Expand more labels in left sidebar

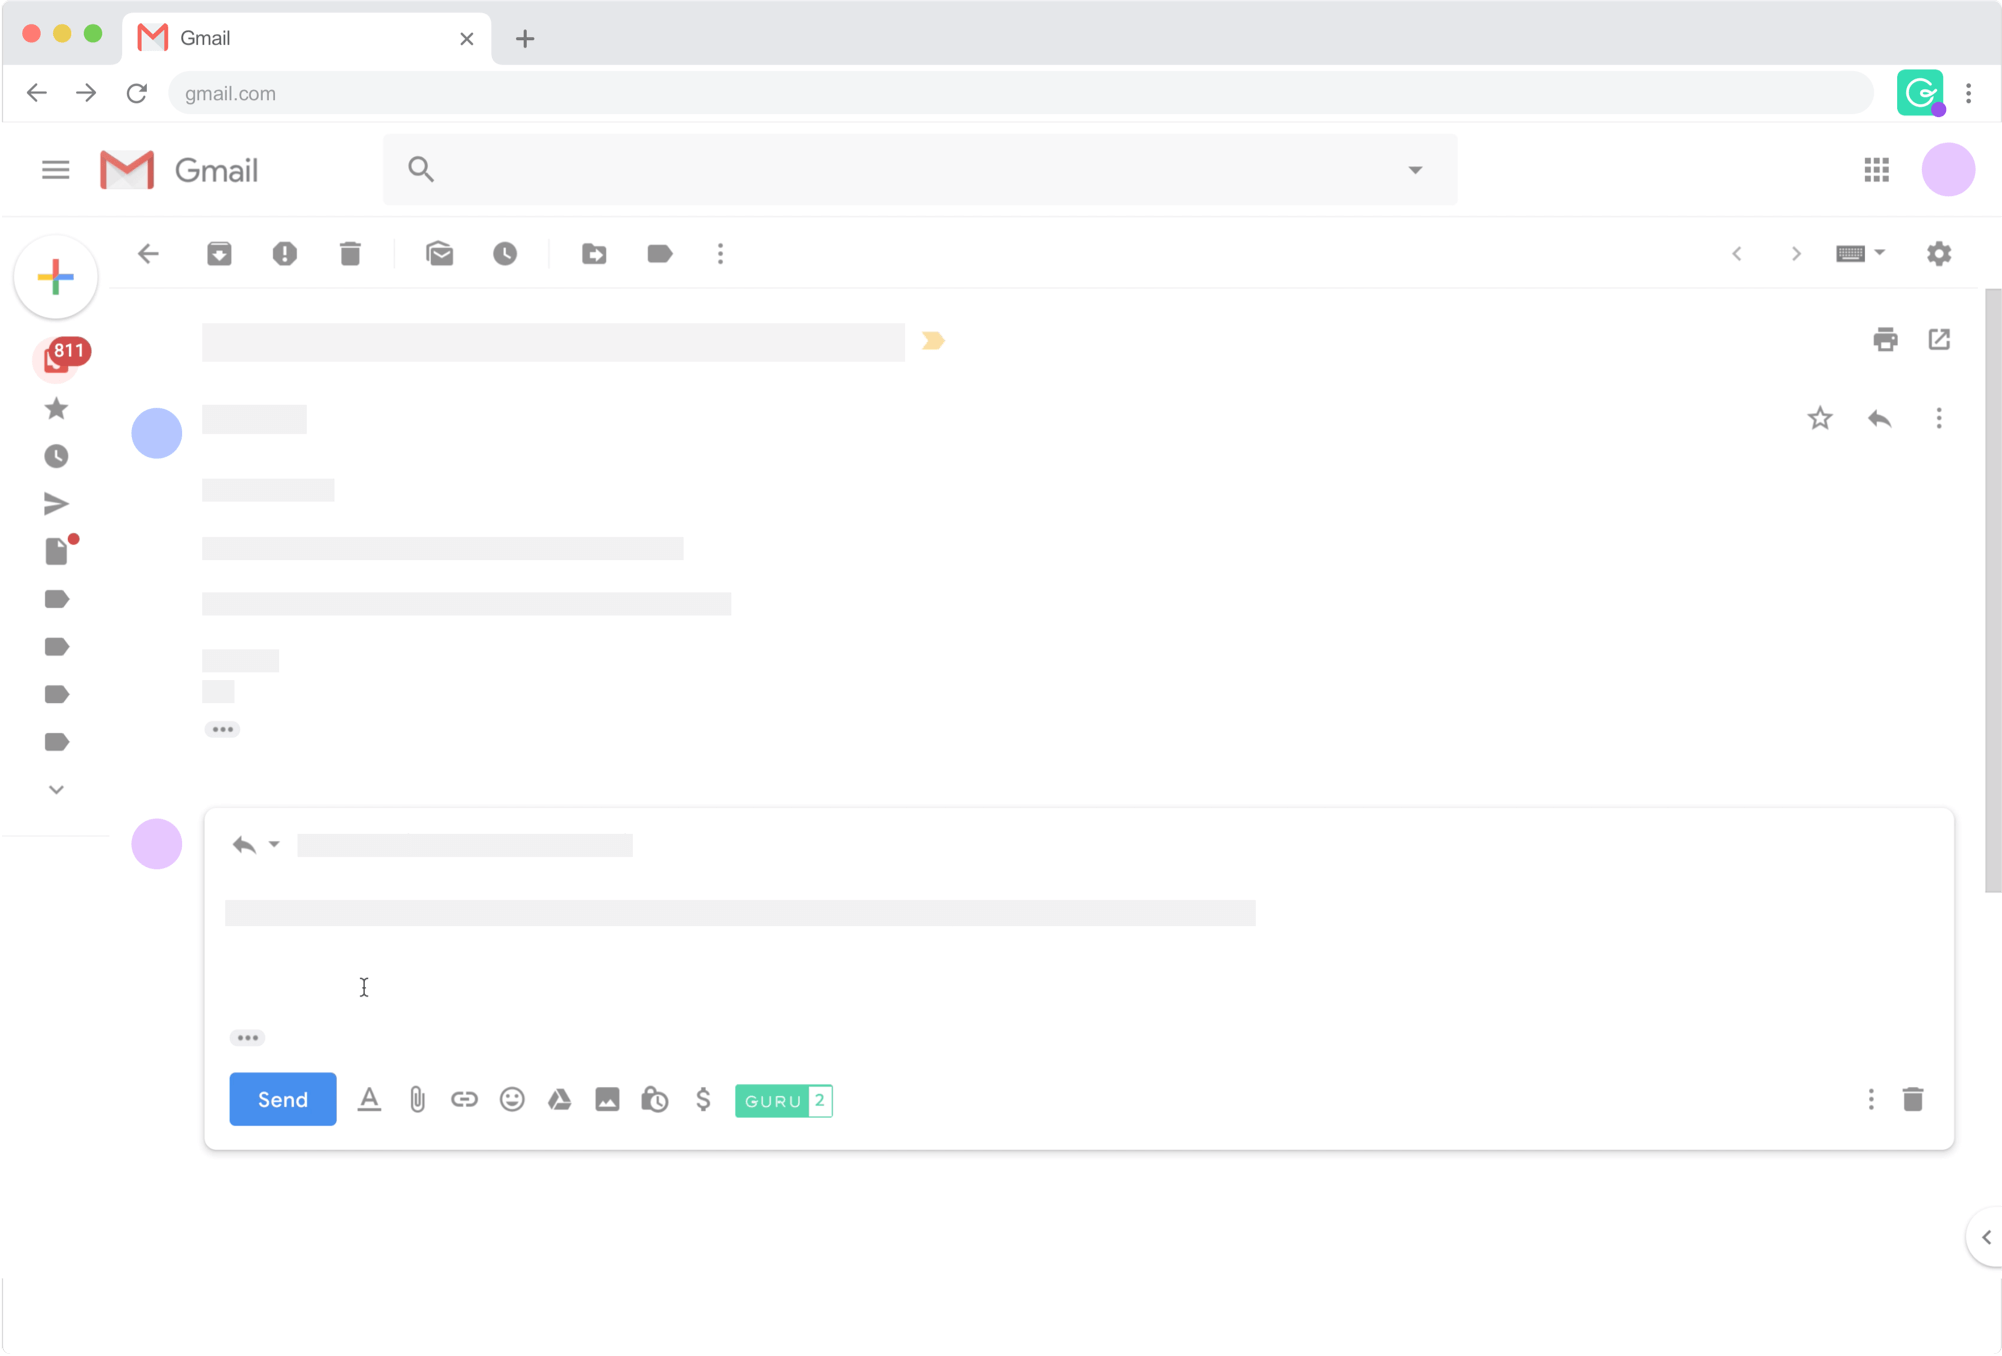[x=56, y=790]
